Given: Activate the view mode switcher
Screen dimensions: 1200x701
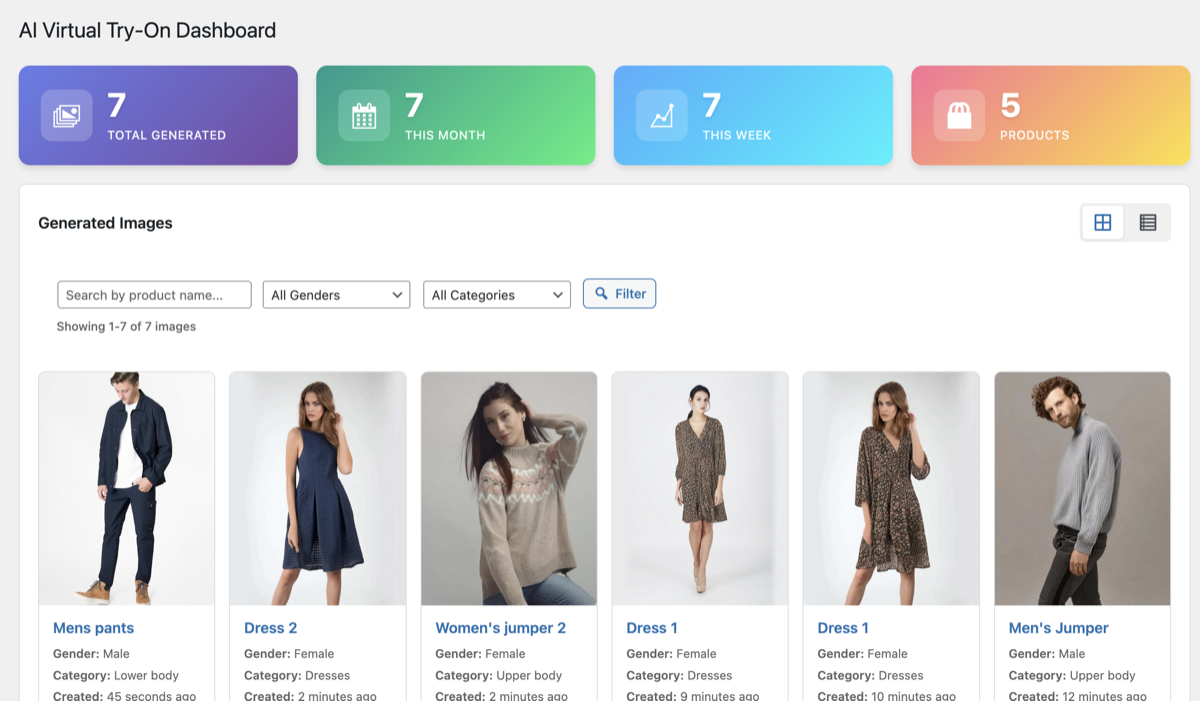Looking at the screenshot, I should click(1124, 222).
